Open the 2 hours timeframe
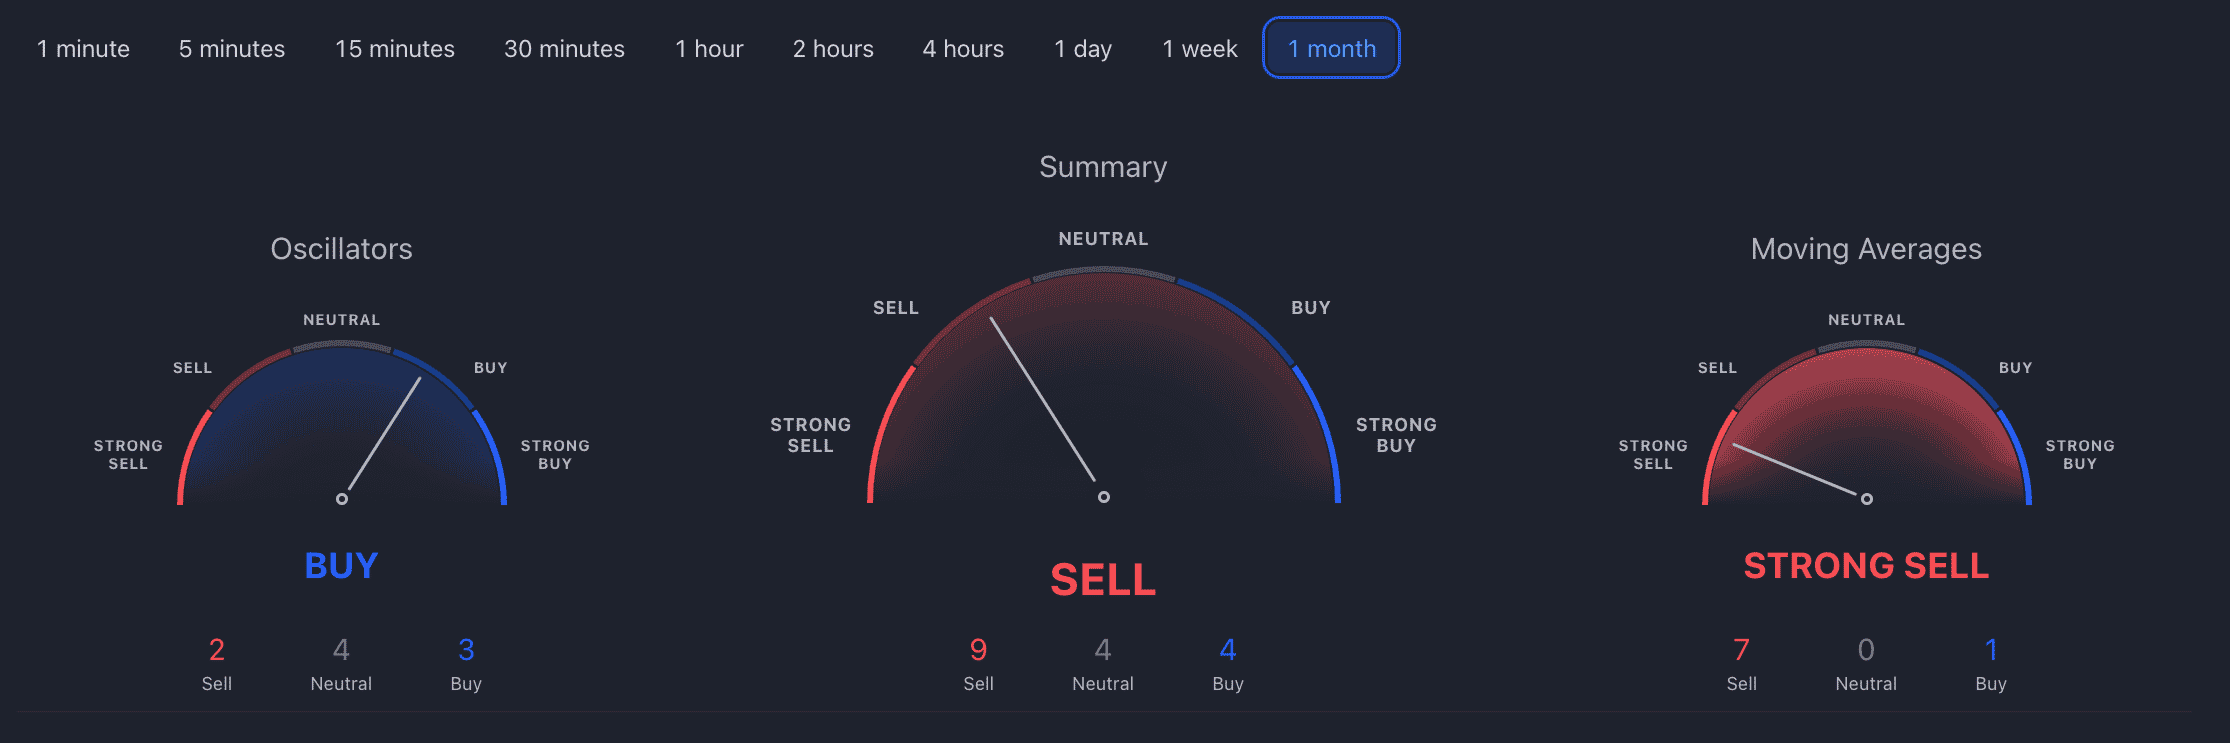Screen dimensions: 2230x743 833,48
